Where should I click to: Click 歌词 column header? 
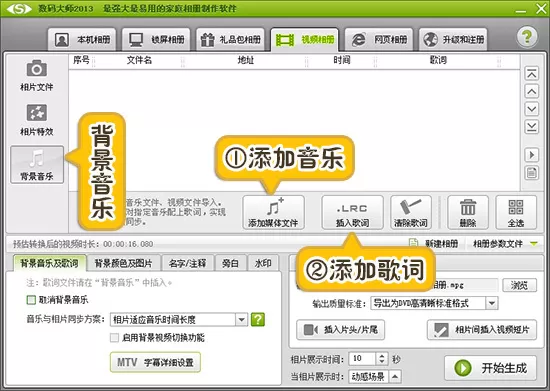point(438,60)
